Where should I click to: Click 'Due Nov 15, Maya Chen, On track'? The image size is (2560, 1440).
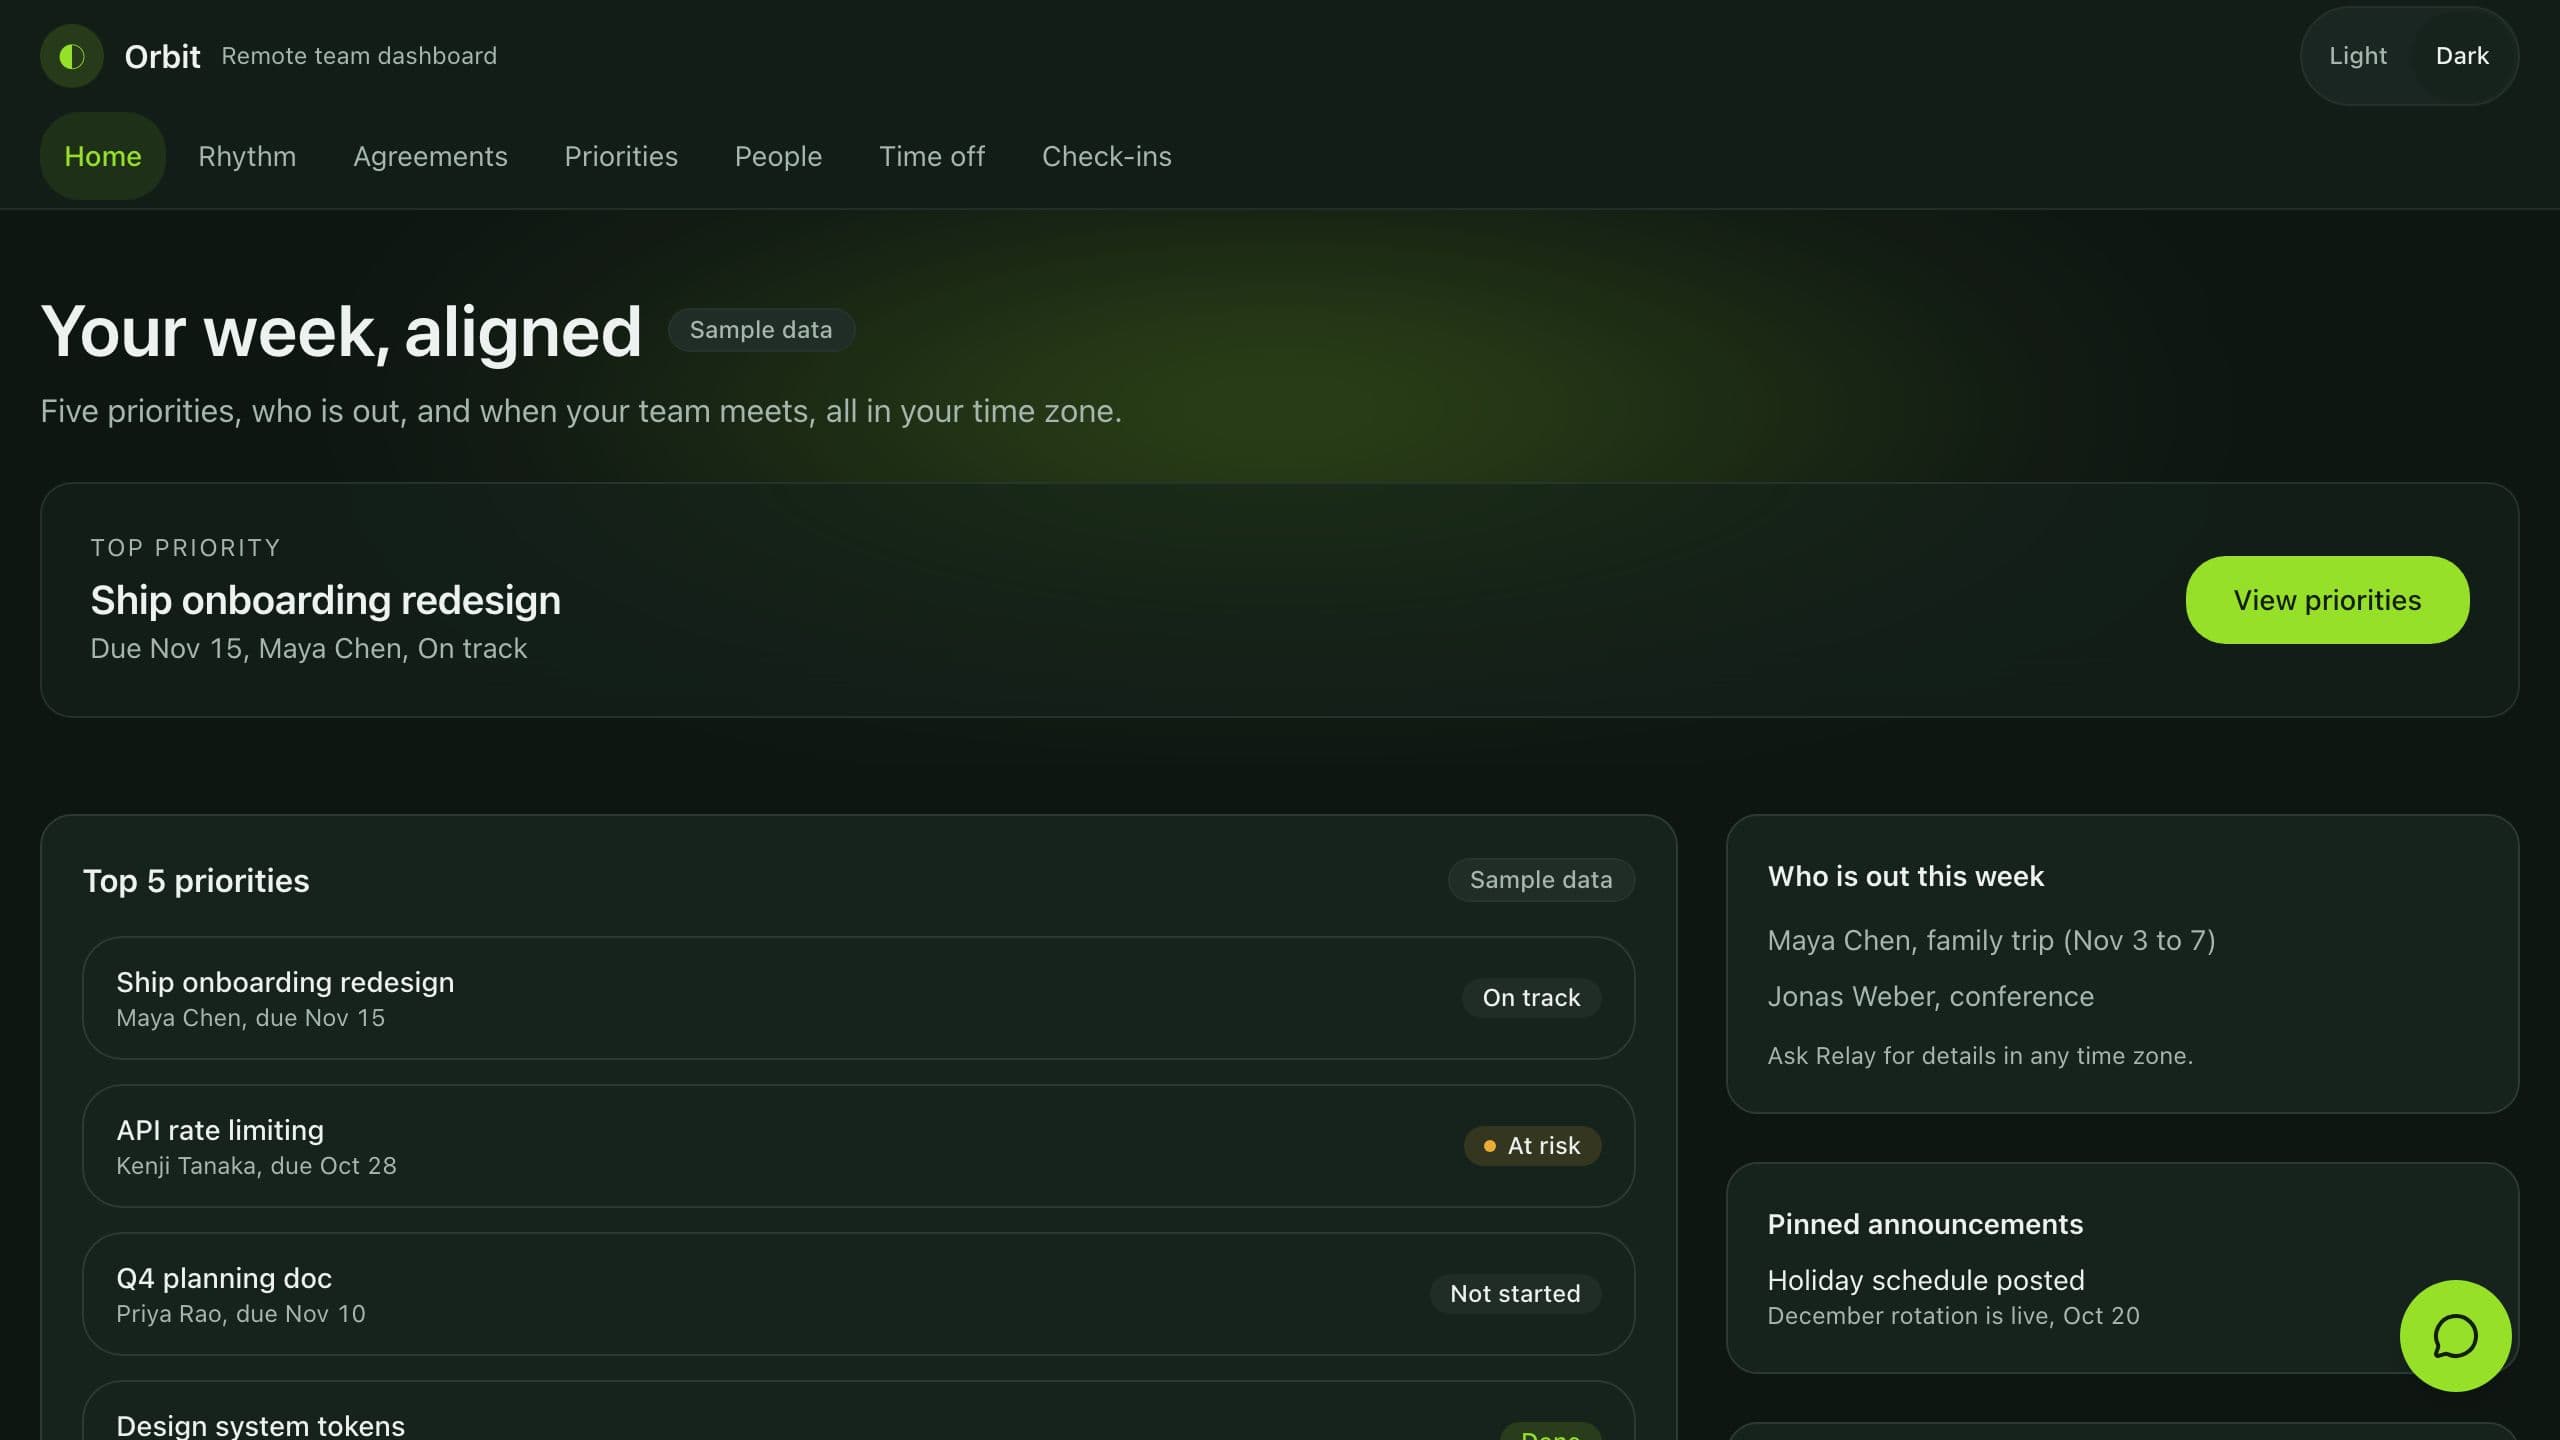(308, 649)
